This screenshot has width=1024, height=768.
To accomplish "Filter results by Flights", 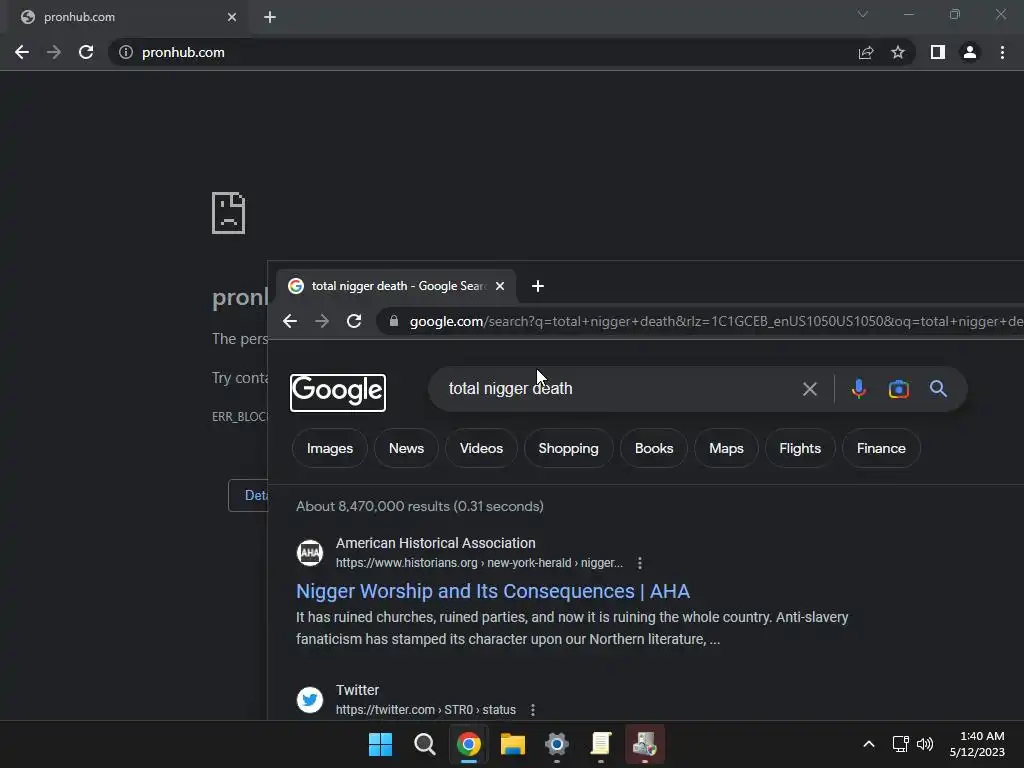I will 800,448.
